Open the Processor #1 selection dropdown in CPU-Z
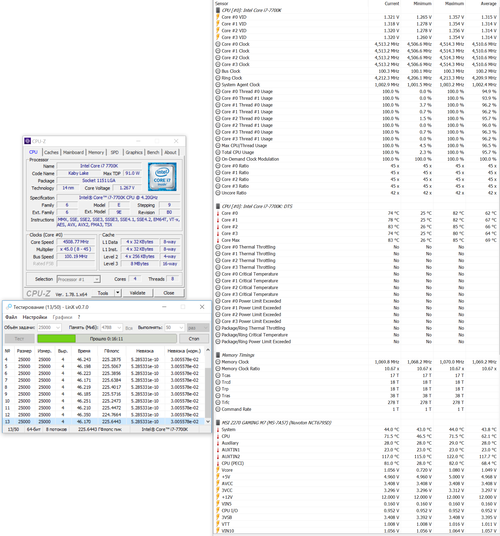 pos(97,279)
